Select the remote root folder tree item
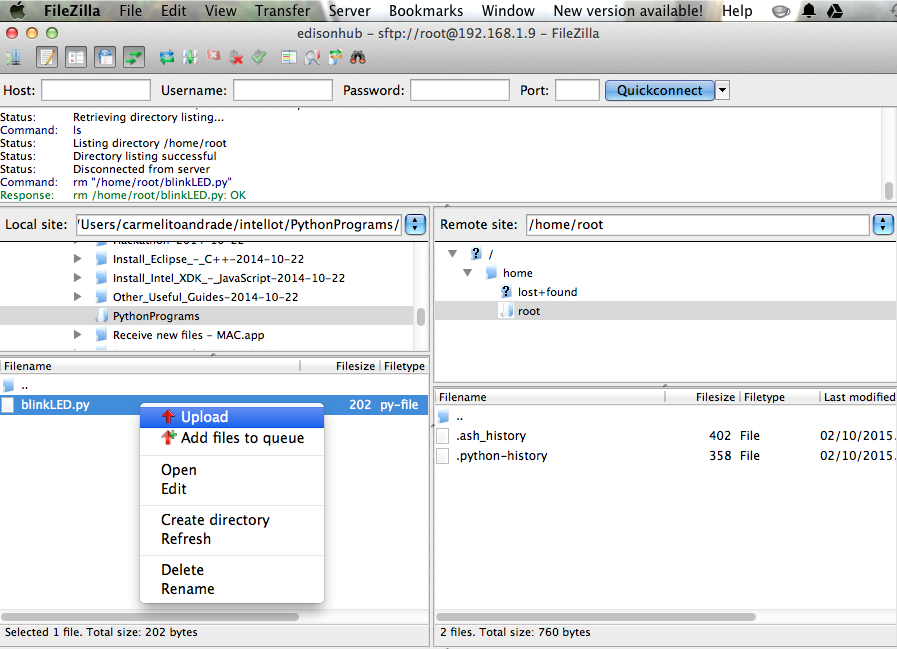Screen dimensions: 897x649 click(x=529, y=311)
